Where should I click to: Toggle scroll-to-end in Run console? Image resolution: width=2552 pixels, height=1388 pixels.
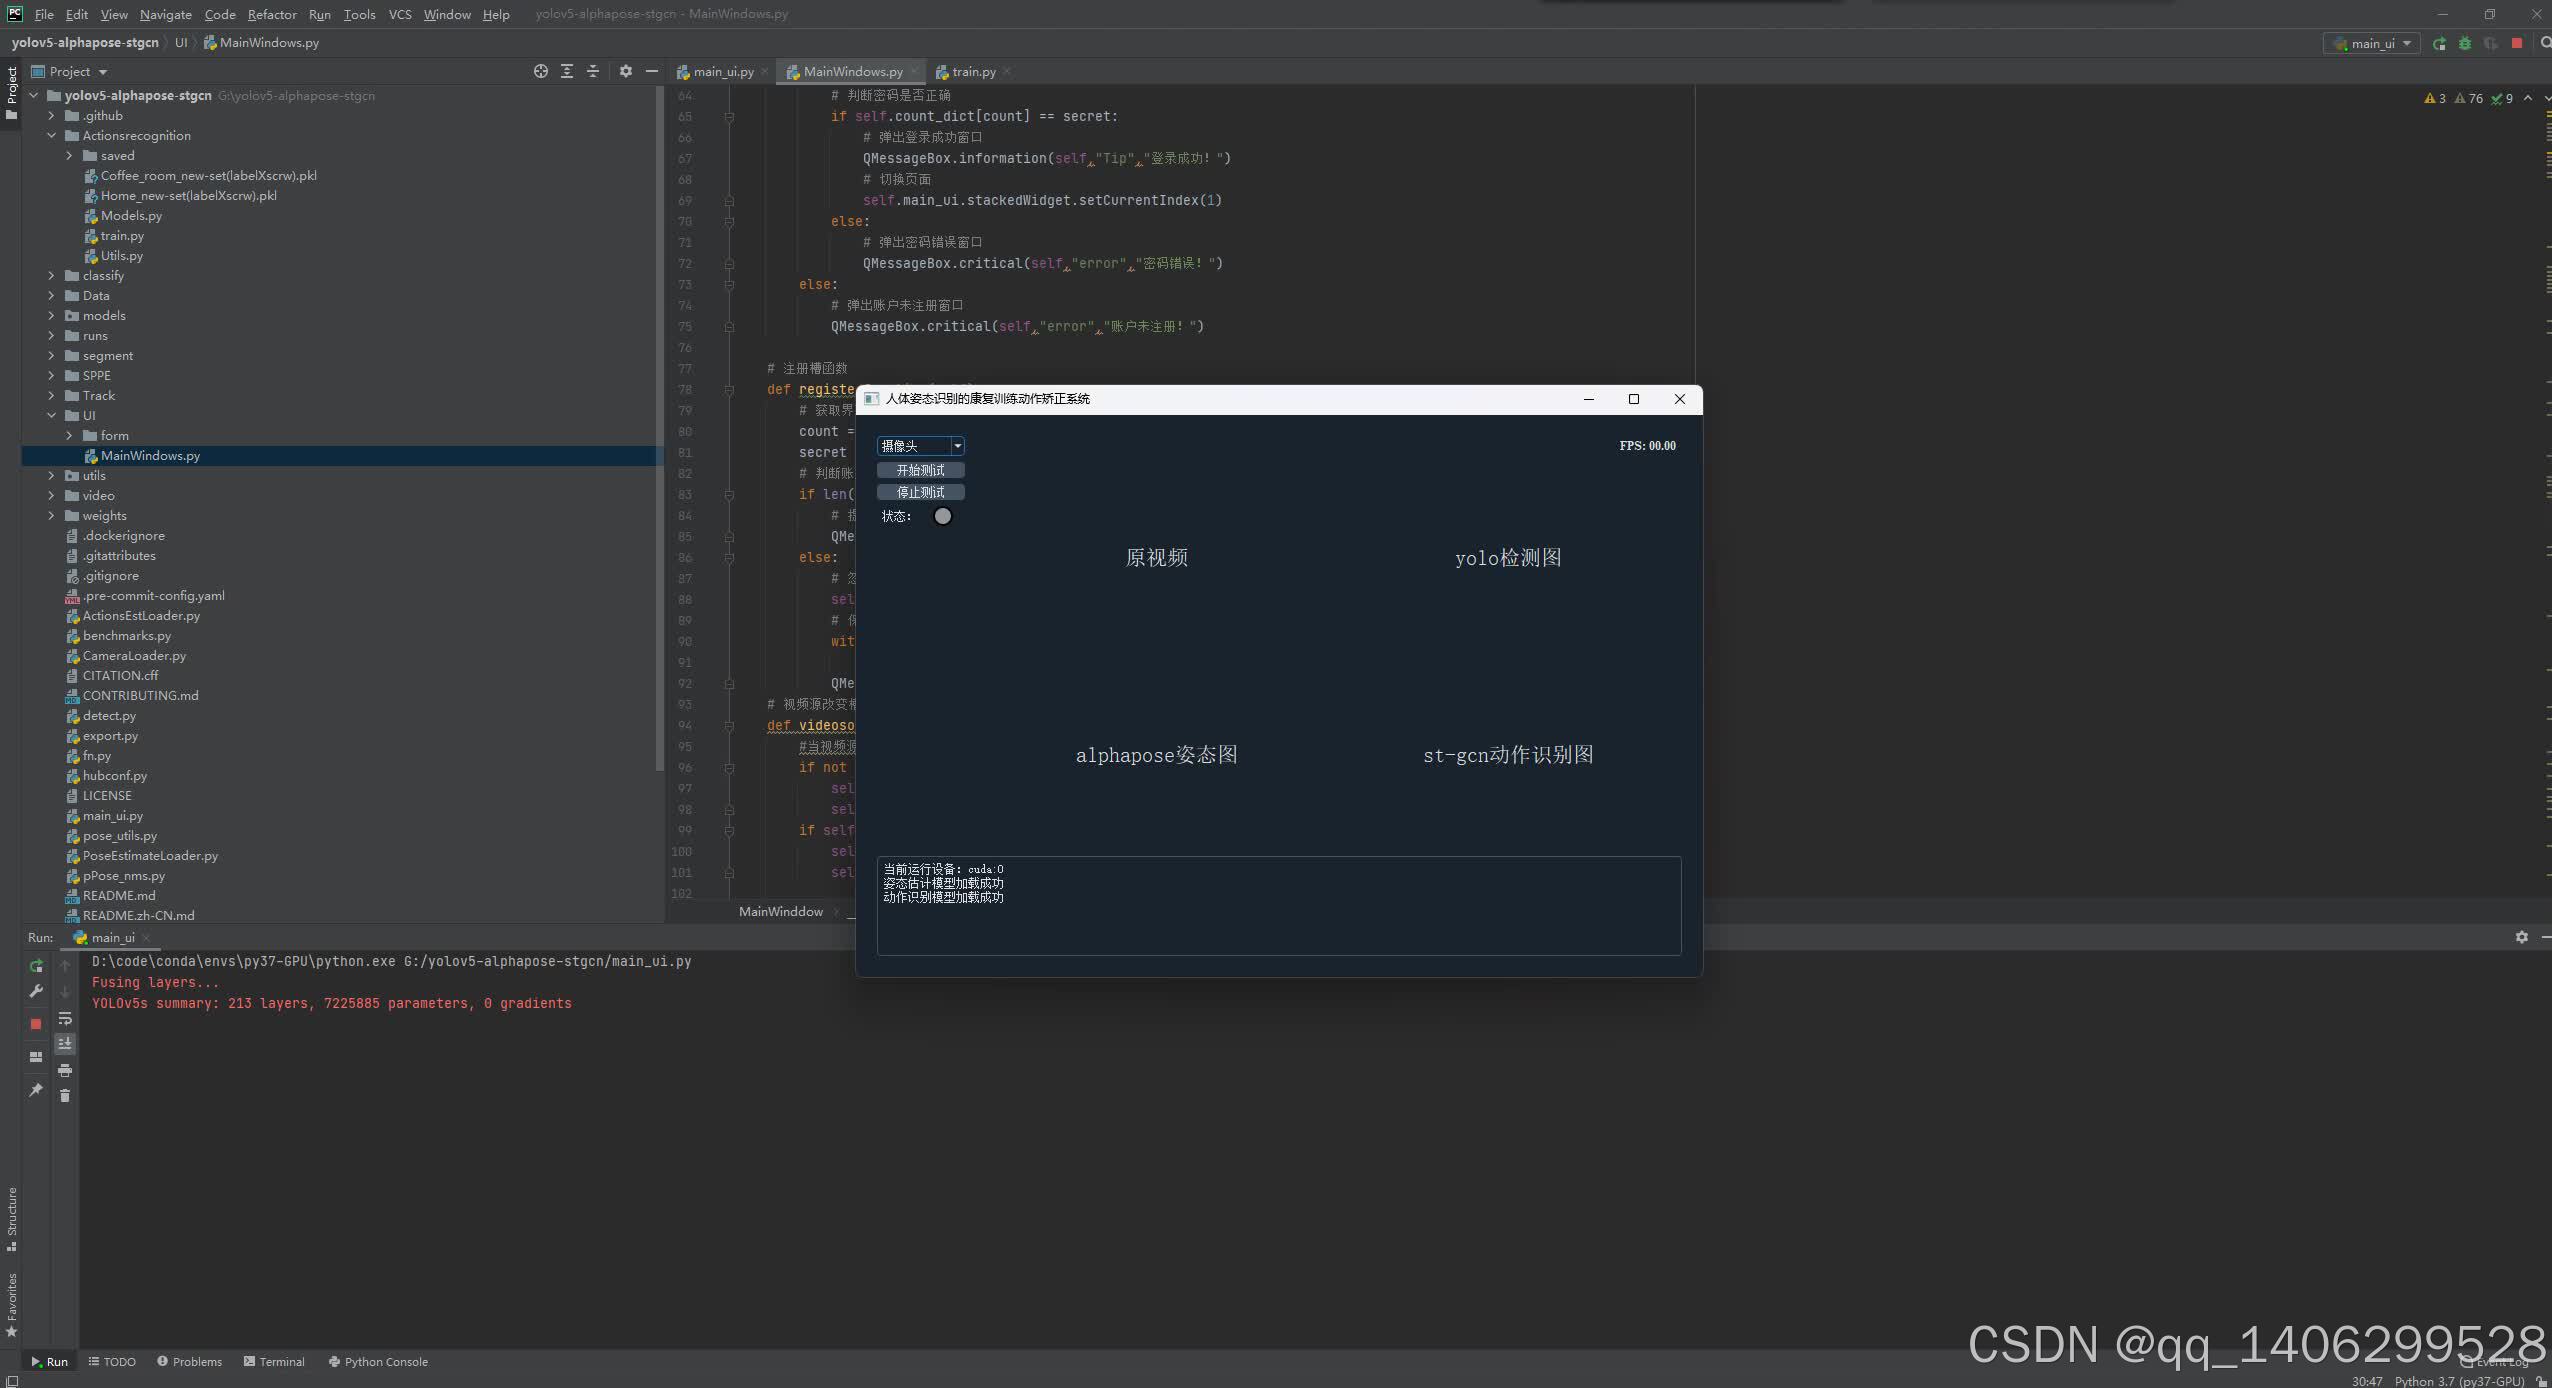[x=65, y=1044]
